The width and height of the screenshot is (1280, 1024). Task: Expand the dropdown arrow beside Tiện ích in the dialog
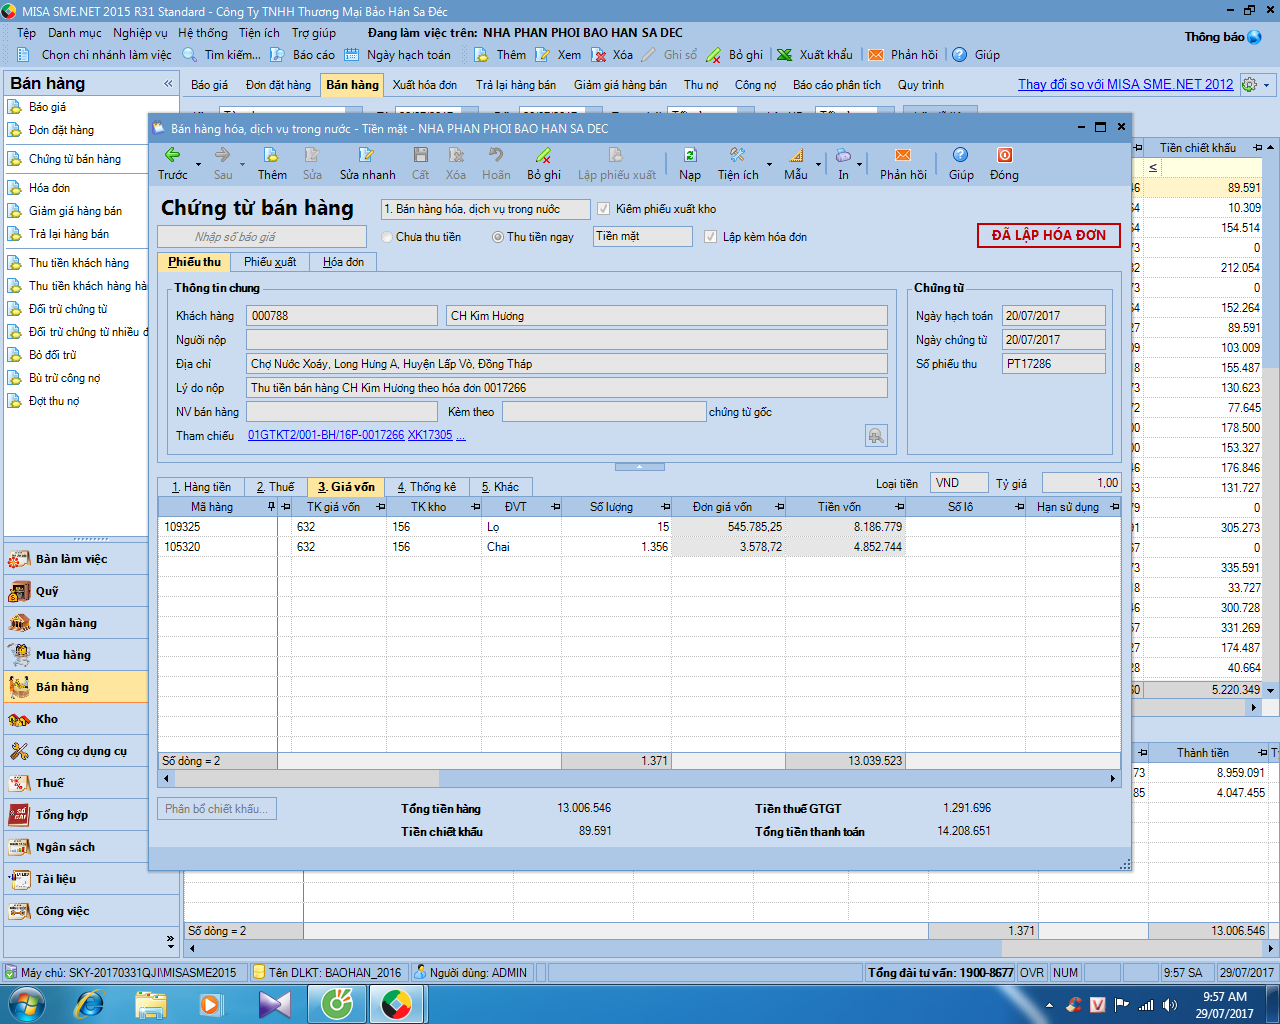[769, 164]
